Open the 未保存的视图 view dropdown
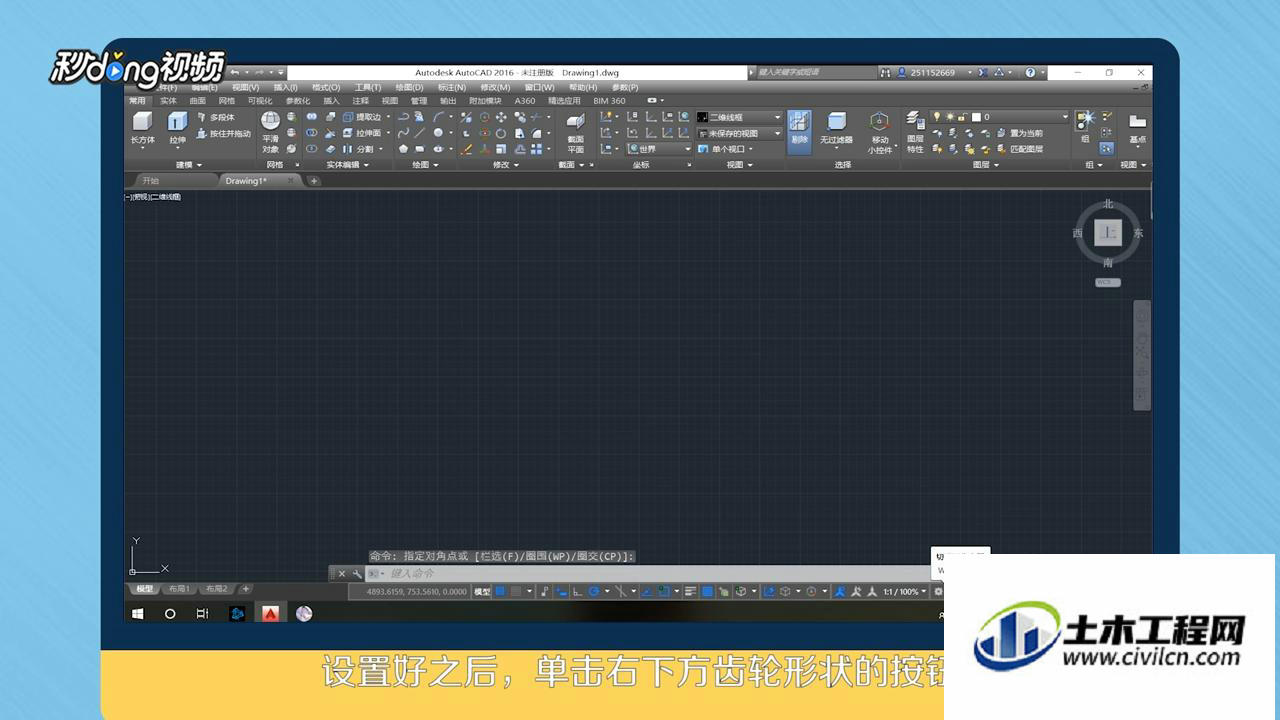The width and height of the screenshot is (1280, 720). click(x=739, y=133)
